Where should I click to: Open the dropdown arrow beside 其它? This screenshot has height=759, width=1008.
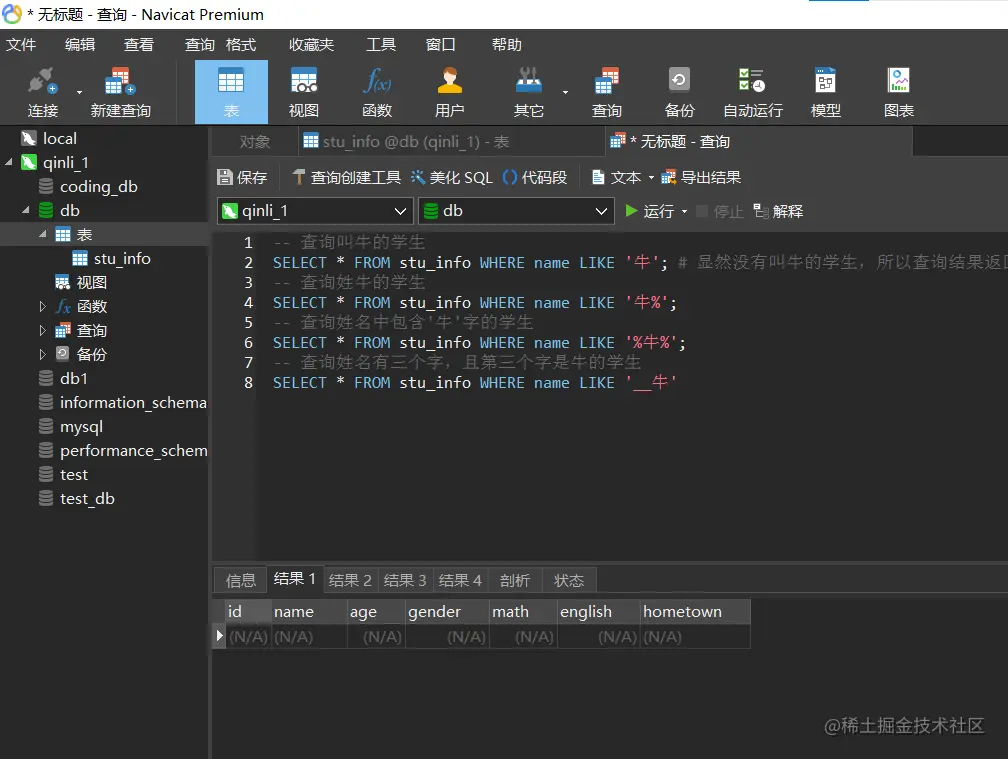[x=565, y=93]
